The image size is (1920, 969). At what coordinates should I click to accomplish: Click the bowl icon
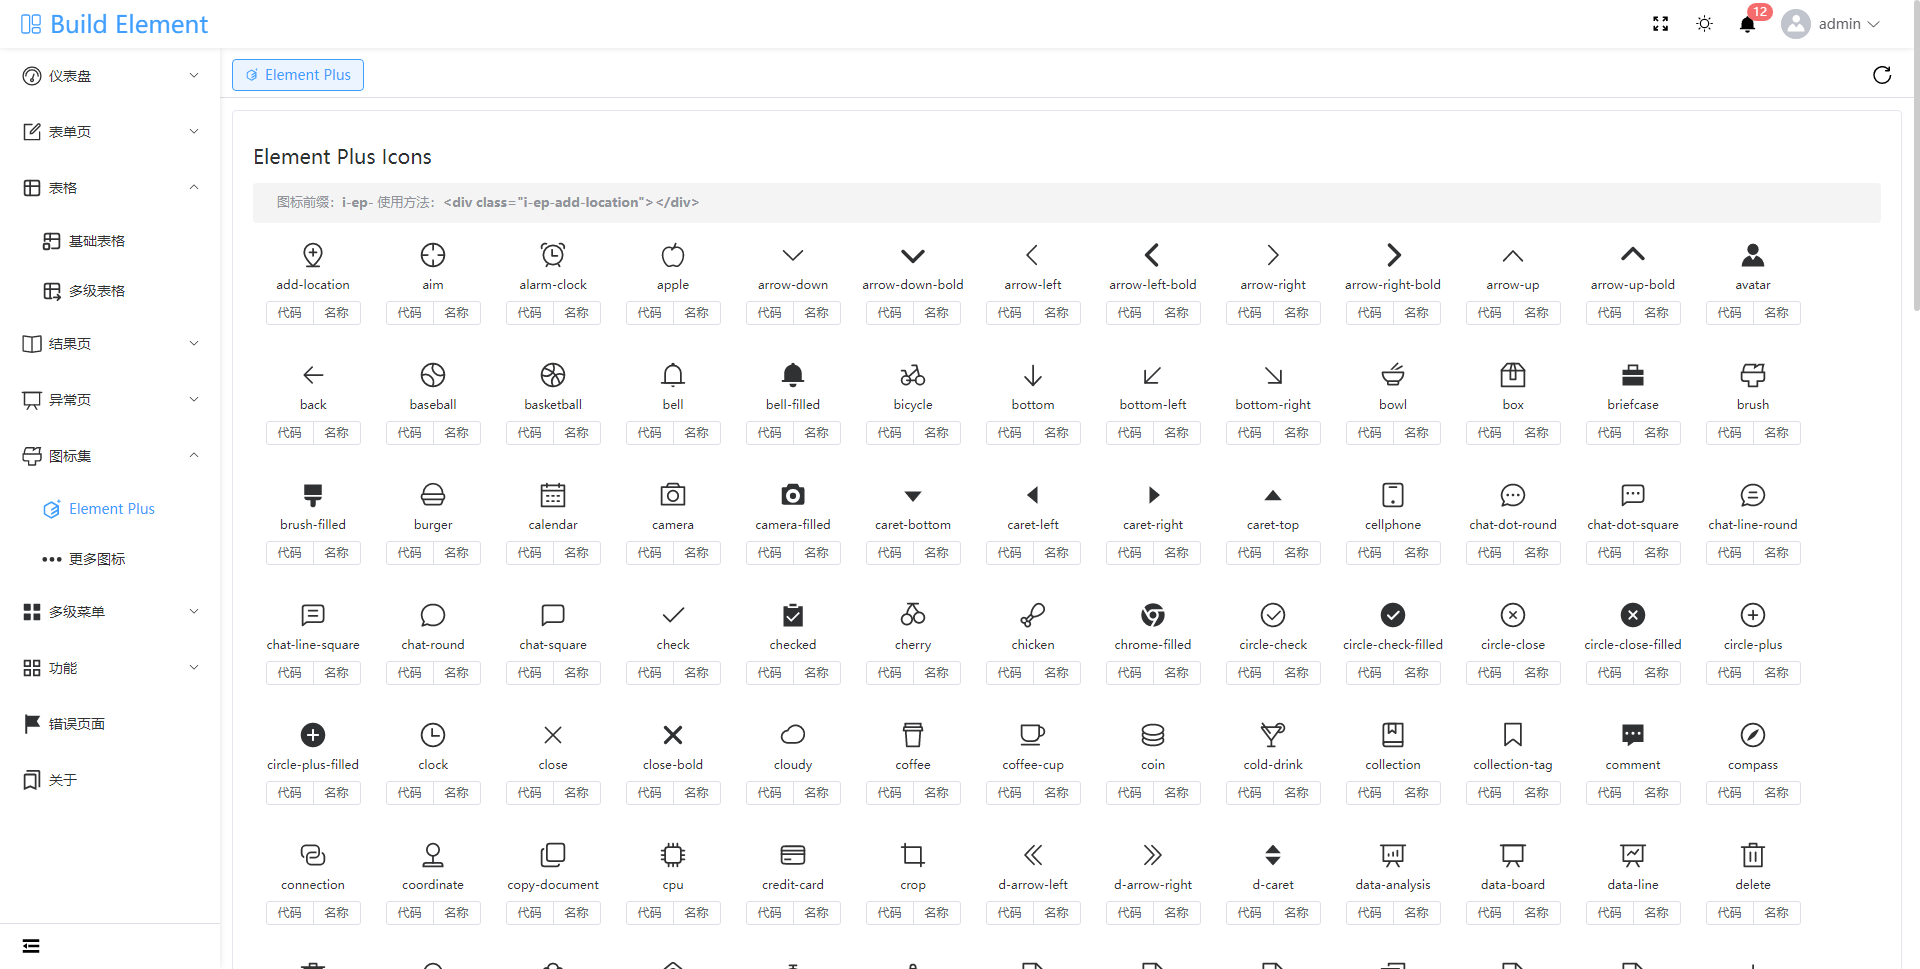pos(1393,375)
